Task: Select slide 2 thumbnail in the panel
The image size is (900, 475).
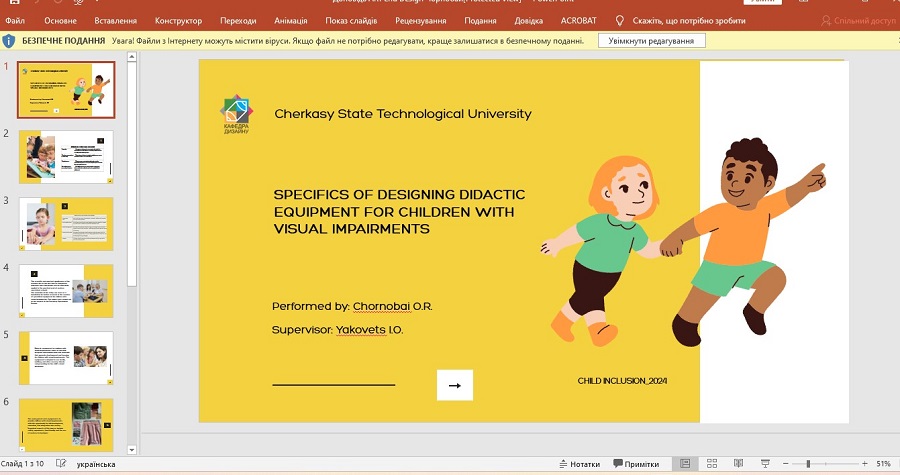Action: coord(66,157)
